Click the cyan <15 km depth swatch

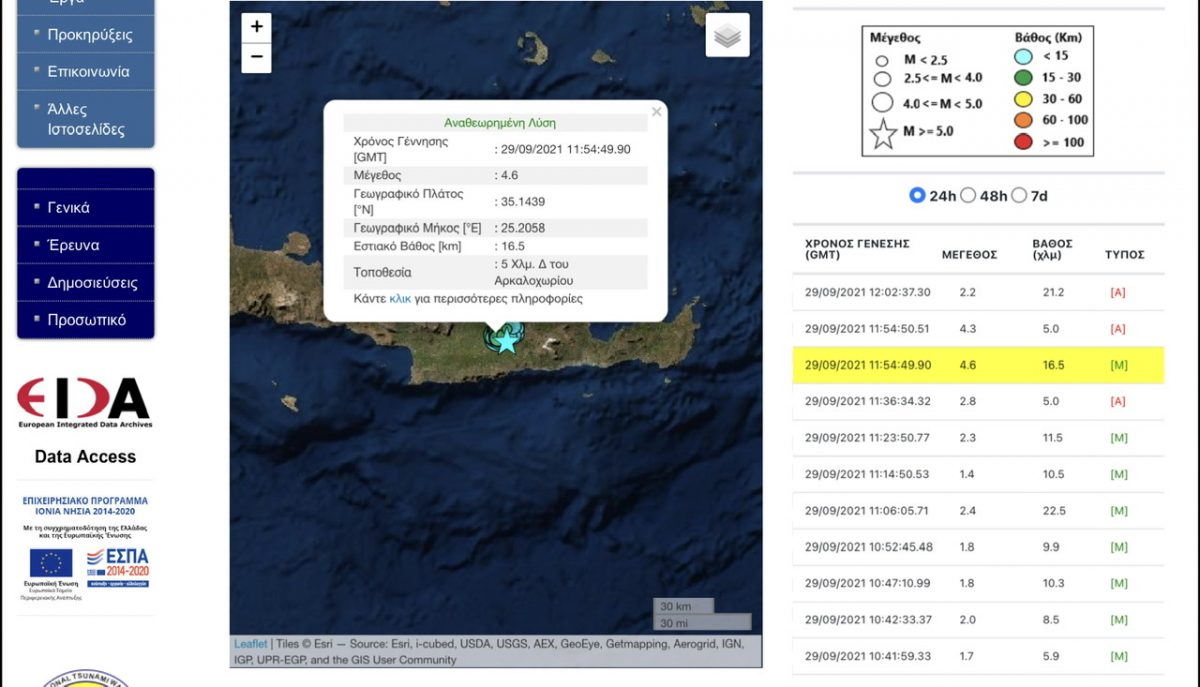pyautogui.click(x=1023, y=57)
